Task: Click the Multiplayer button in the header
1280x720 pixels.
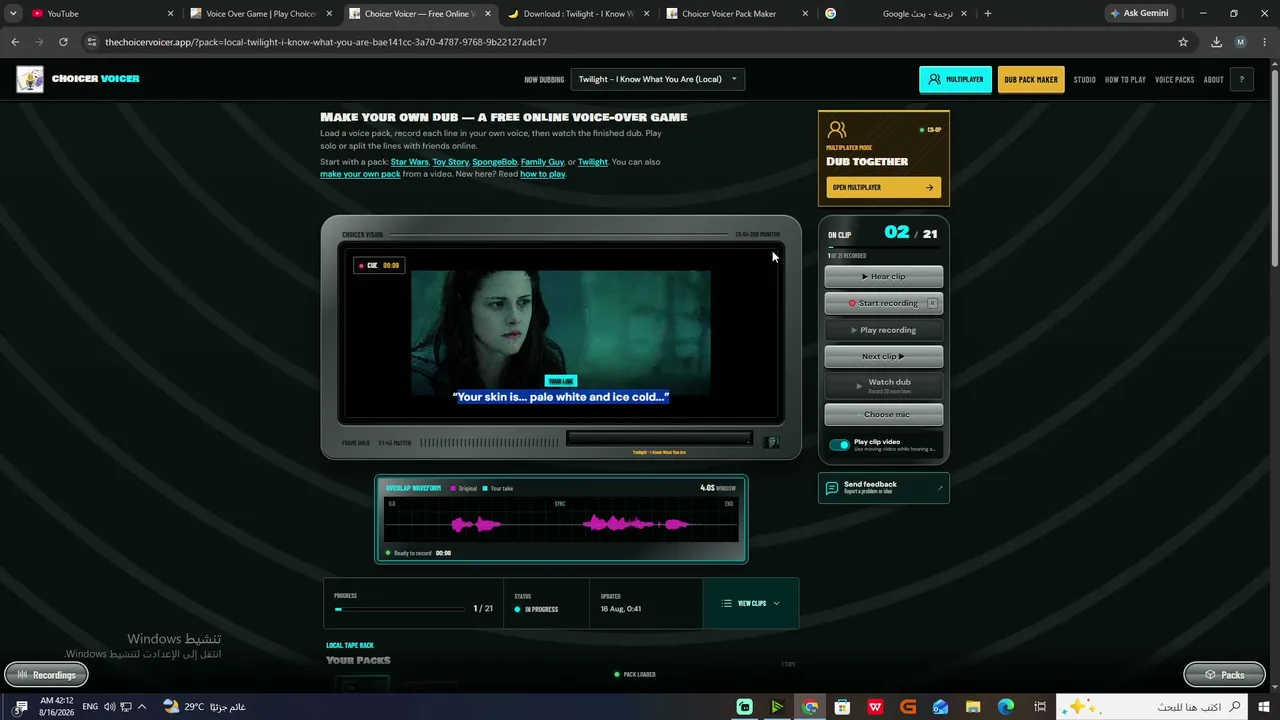Action: point(955,79)
